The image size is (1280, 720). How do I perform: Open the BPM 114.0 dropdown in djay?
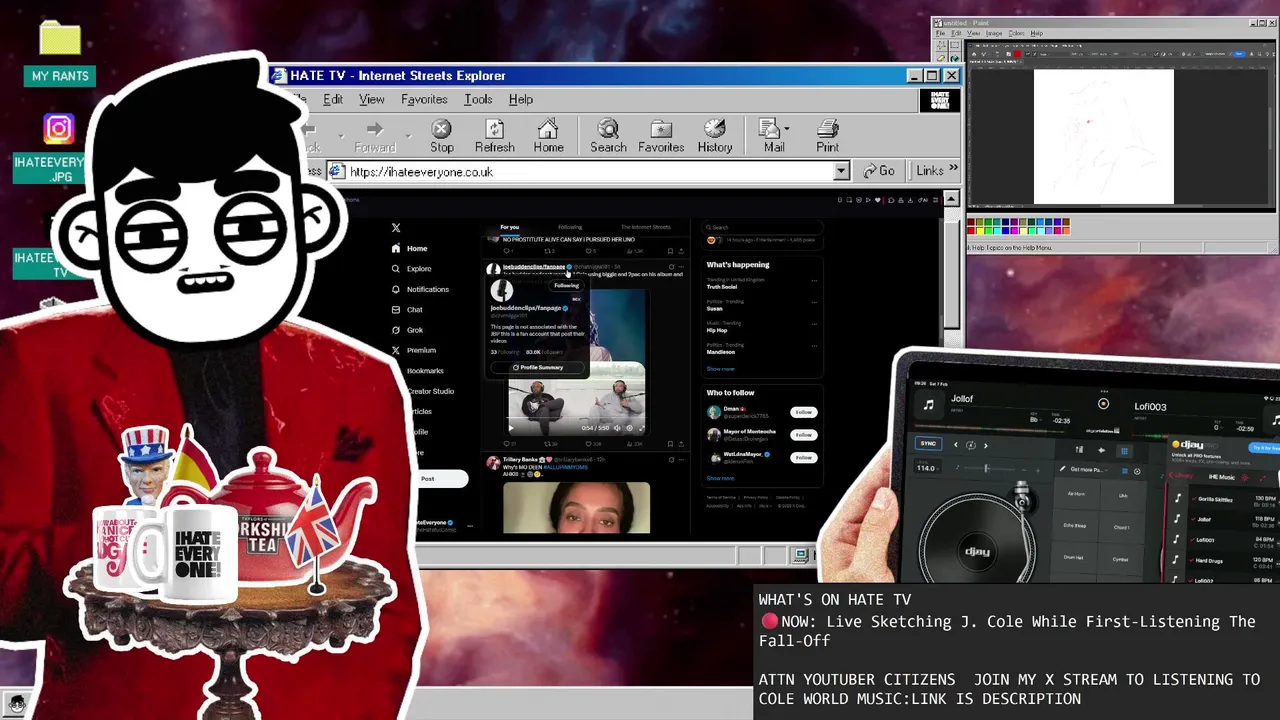[928, 467]
